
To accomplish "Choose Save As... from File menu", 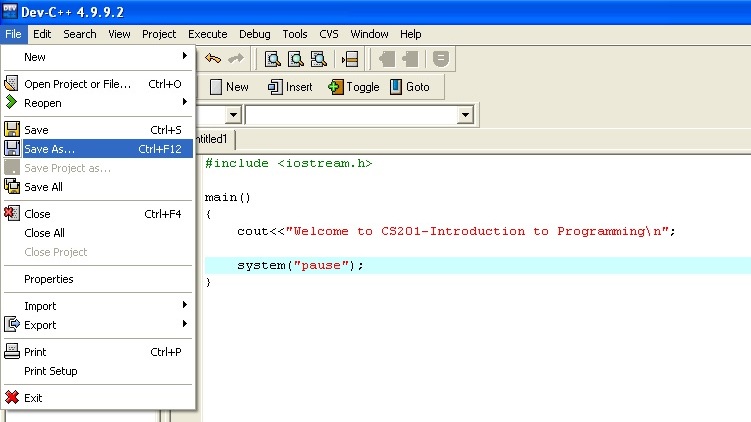I will (x=98, y=148).
